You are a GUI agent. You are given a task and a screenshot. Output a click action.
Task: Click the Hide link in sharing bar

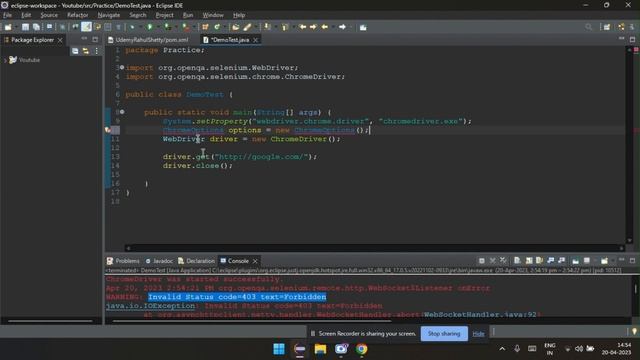point(478,334)
